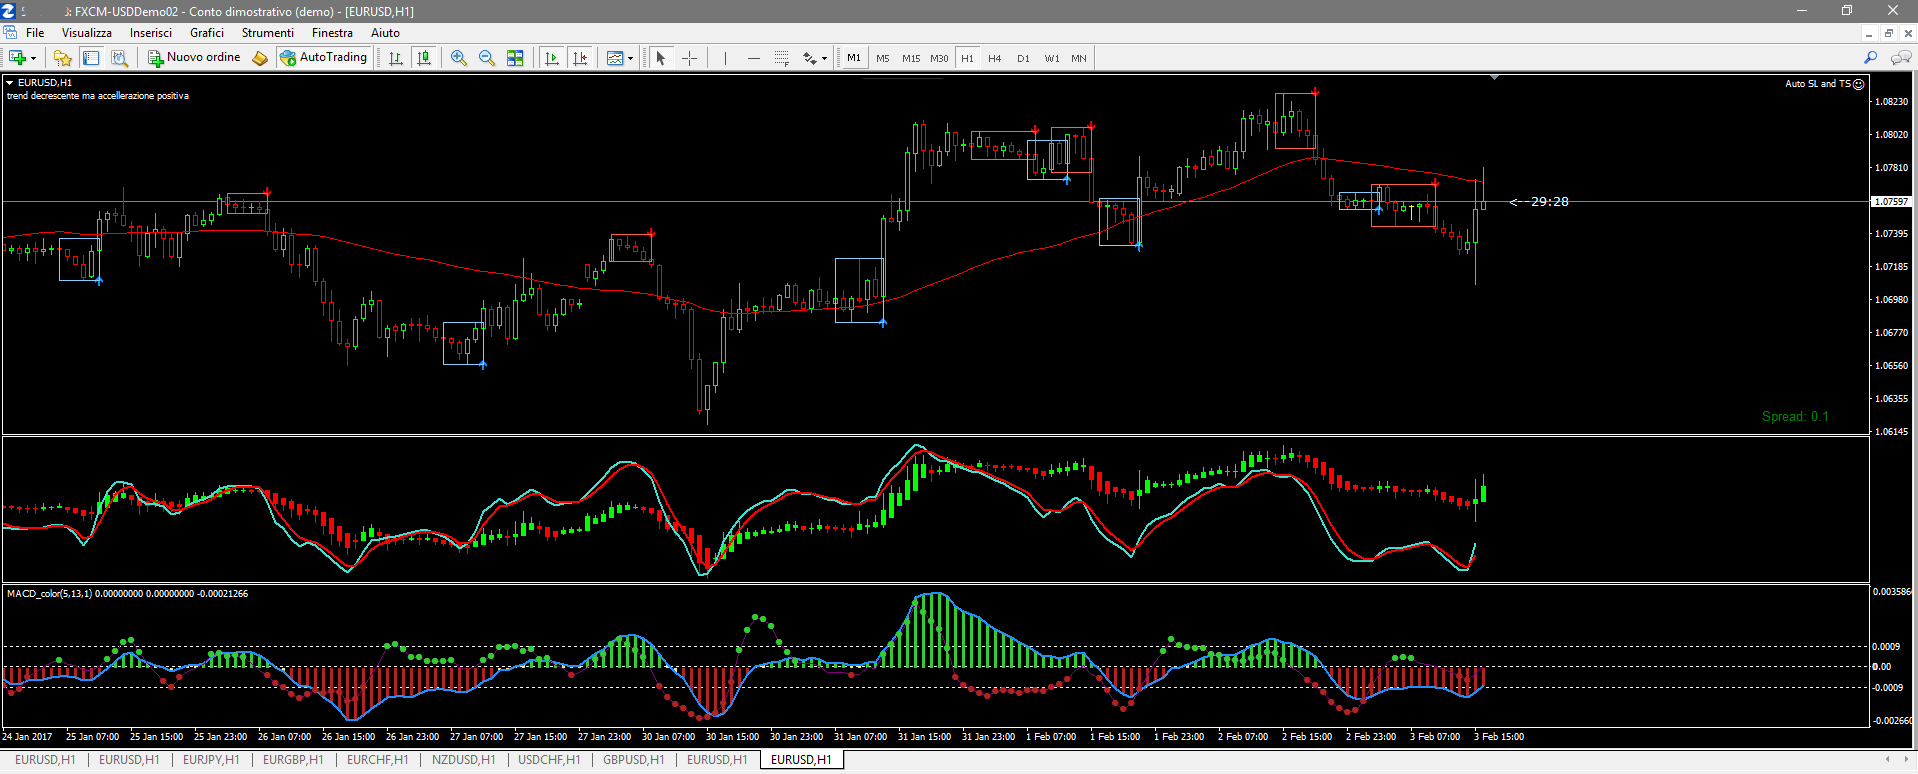Open the Strumenti menu
The width and height of the screenshot is (1918, 774).
pyautogui.click(x=267, y=33)
